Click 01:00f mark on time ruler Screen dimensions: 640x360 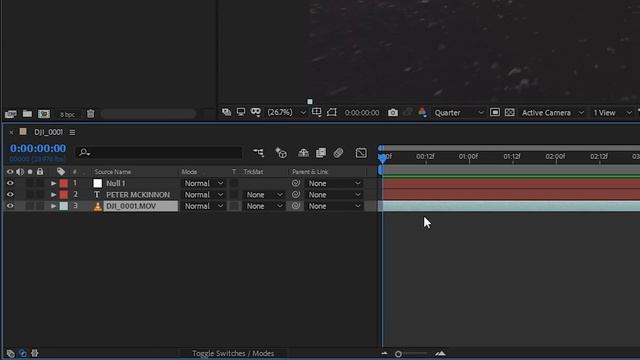[x=468, y=157]
